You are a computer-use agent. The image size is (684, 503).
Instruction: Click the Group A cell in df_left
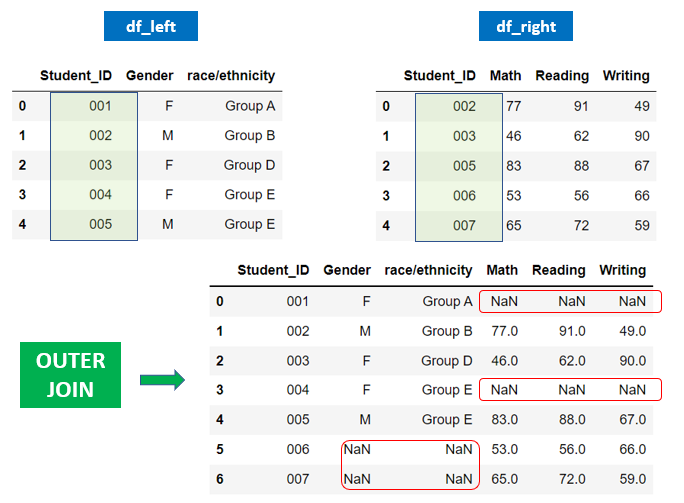(x=250, y=105)
